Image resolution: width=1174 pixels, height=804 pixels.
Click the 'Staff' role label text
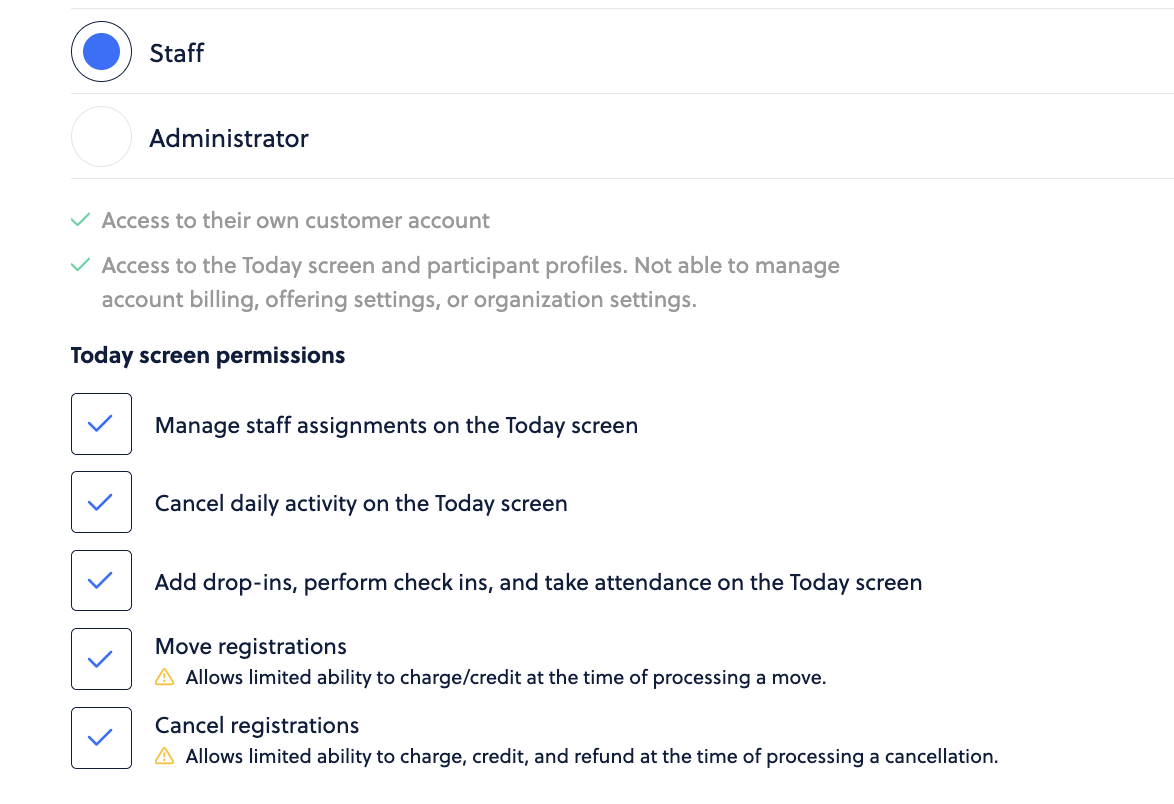[177, 53]
